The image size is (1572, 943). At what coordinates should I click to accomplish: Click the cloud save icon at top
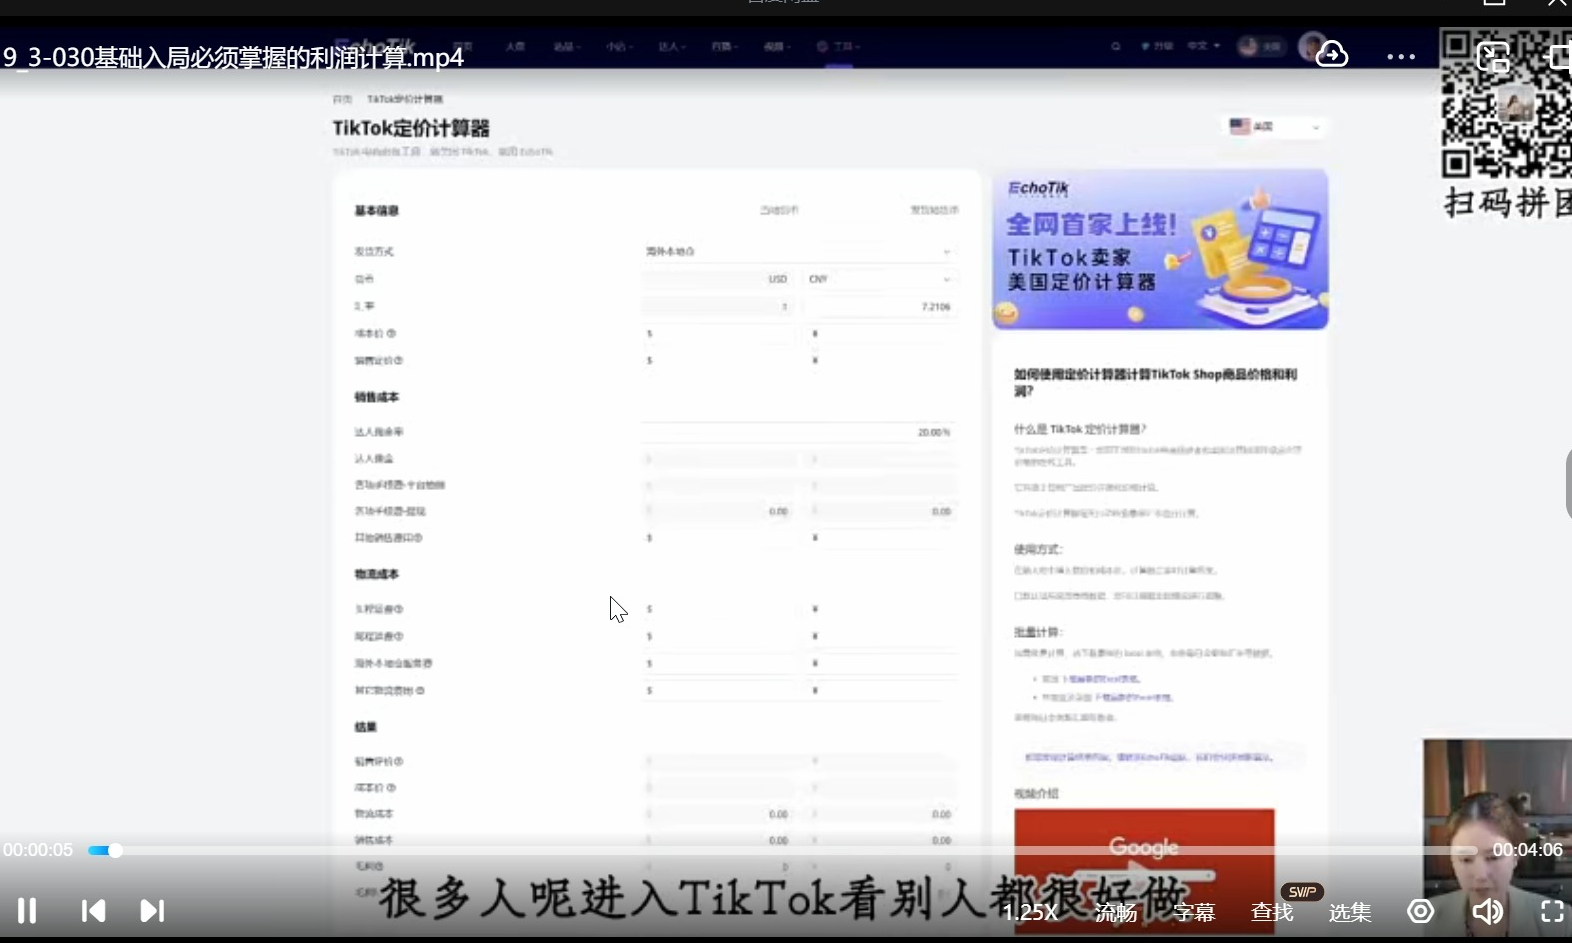(1331, 54)
